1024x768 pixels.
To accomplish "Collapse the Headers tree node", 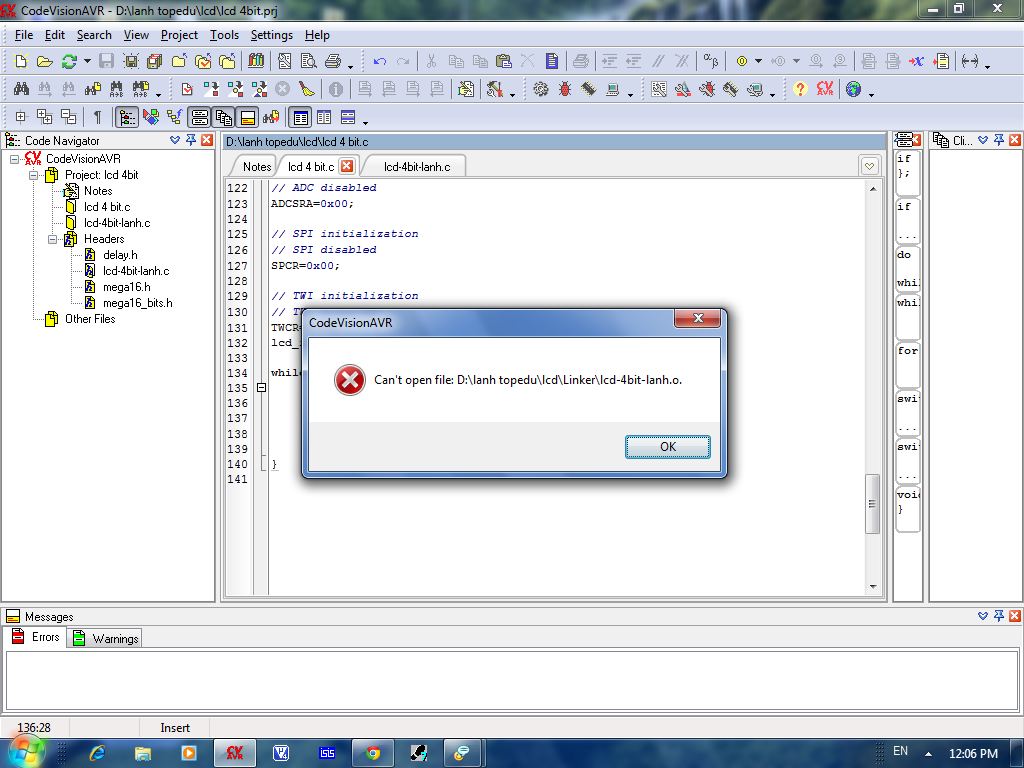I will click(52, 239).
